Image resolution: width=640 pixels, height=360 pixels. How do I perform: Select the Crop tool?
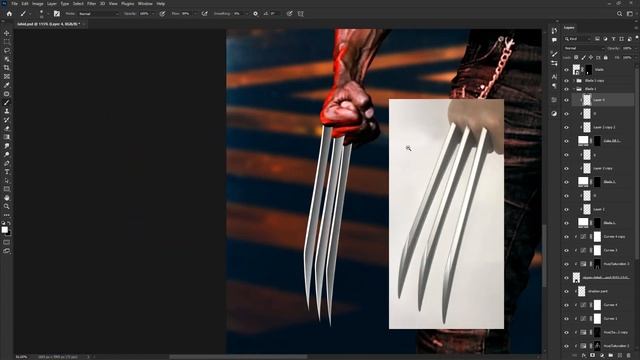(7, 68)
